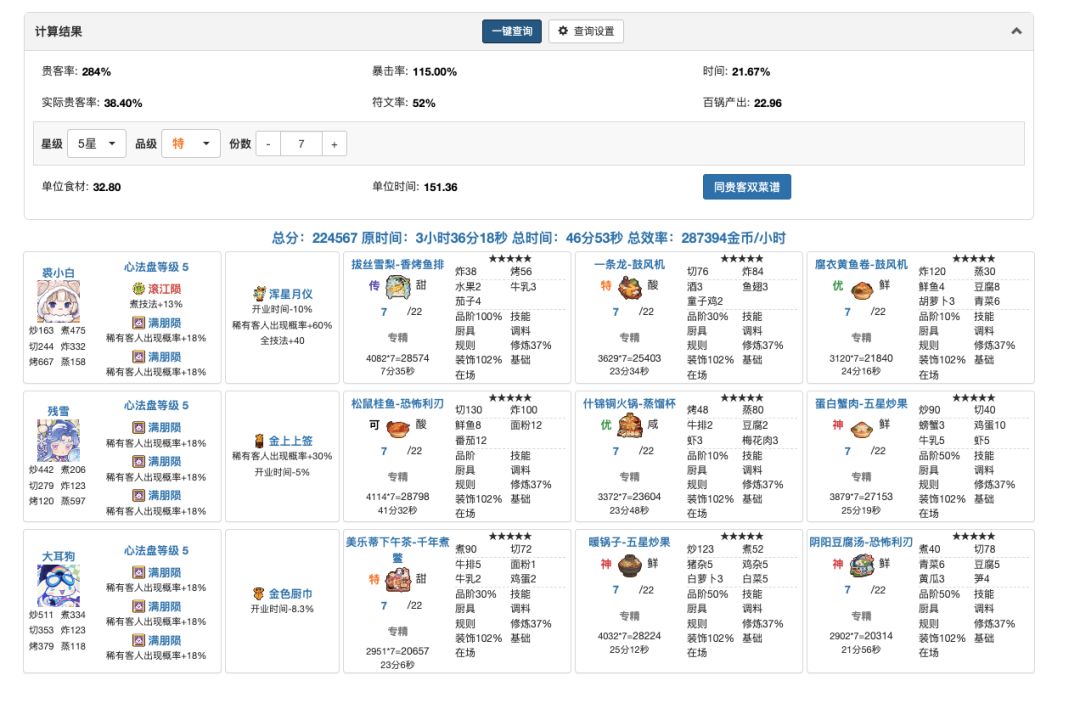The image size is (1080, 703).
Task: Click first 满朋陨 icon under 裘小白
Action: (x=138, y=322)
